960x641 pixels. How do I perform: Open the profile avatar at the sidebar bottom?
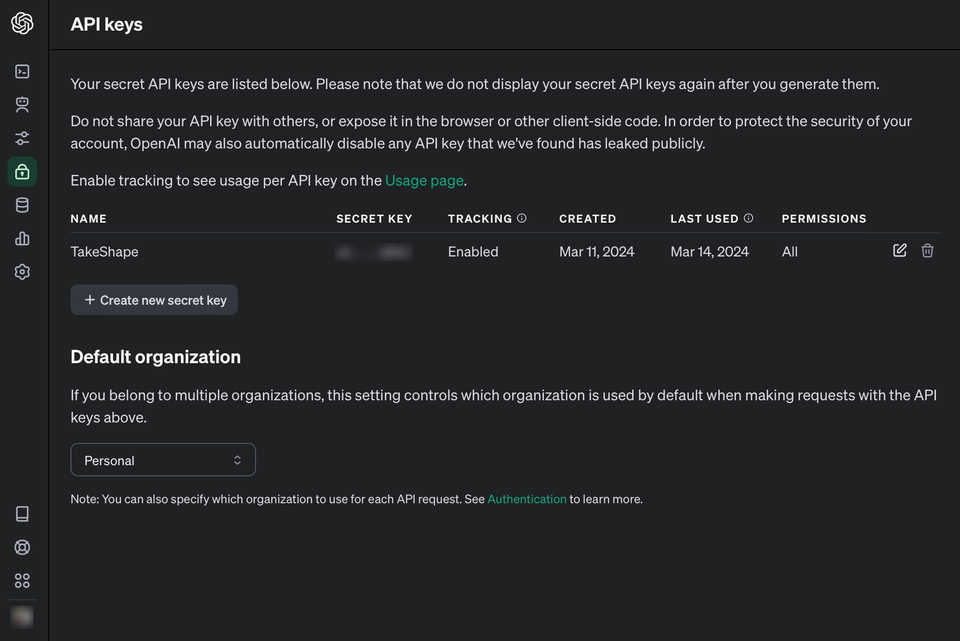click(22, 617)
